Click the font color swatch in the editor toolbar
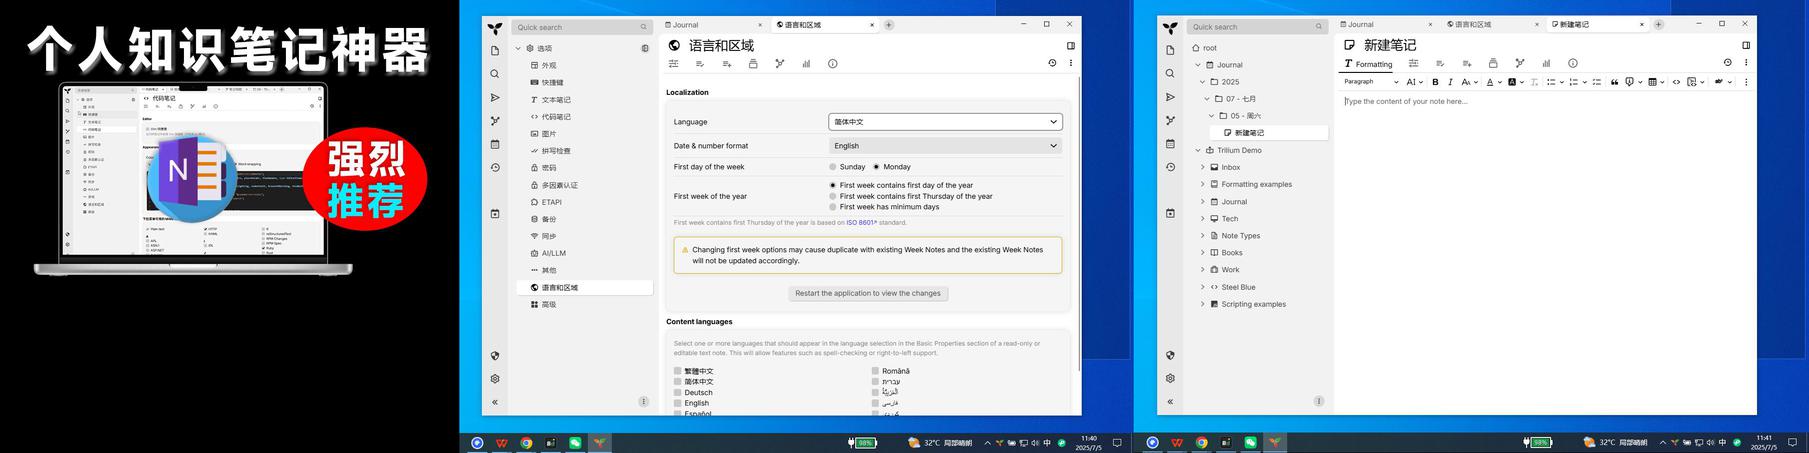 pyautogui.click(x=1489, y=82)
